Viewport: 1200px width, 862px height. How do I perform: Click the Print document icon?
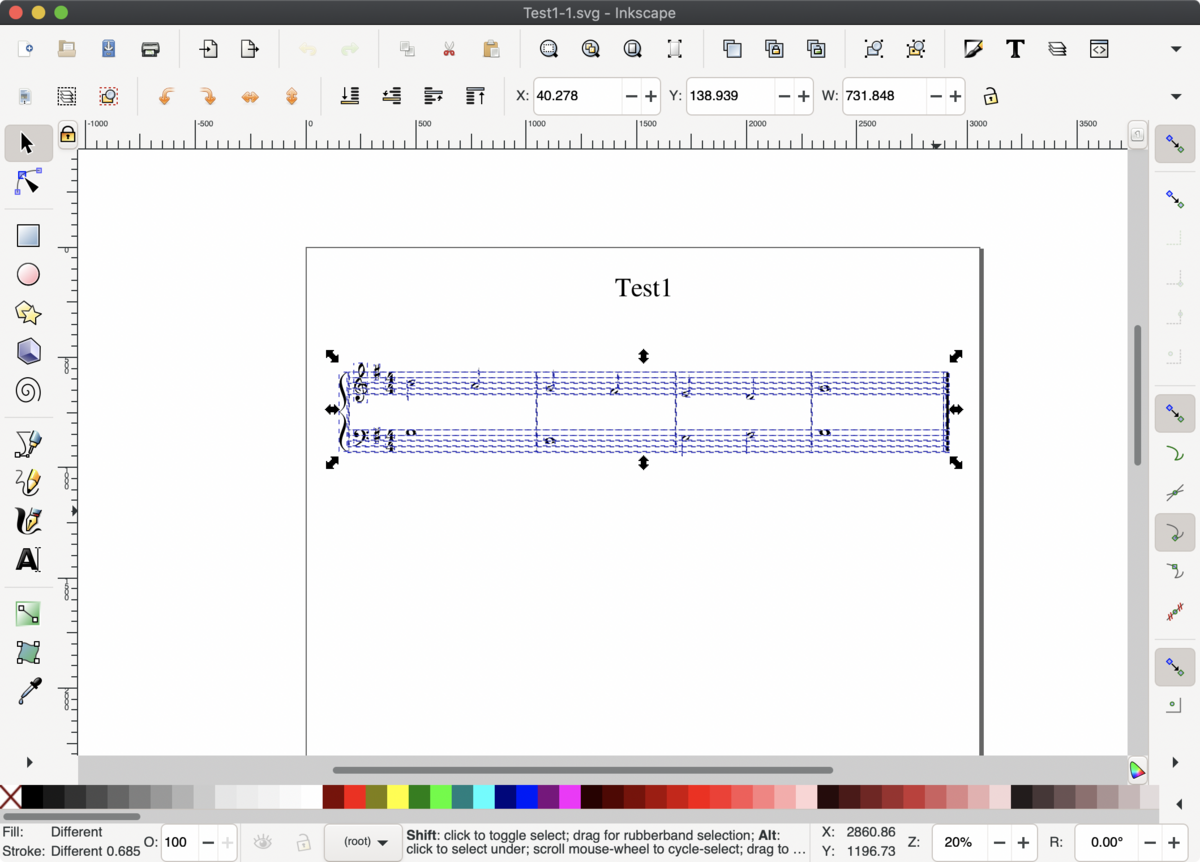pyautogui.click(x=151, y=49)
